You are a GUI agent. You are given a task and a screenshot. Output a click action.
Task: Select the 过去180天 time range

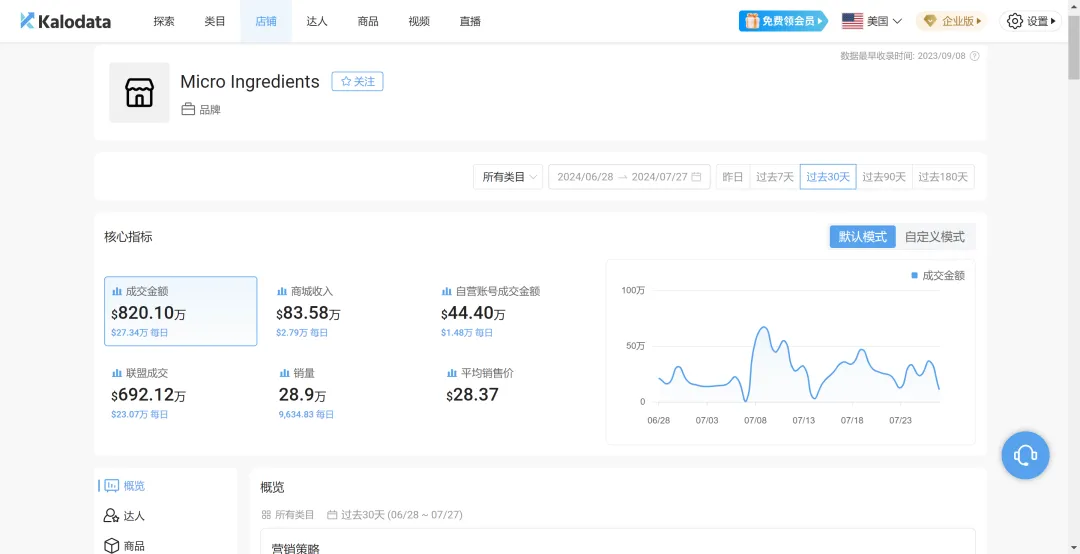943,177
